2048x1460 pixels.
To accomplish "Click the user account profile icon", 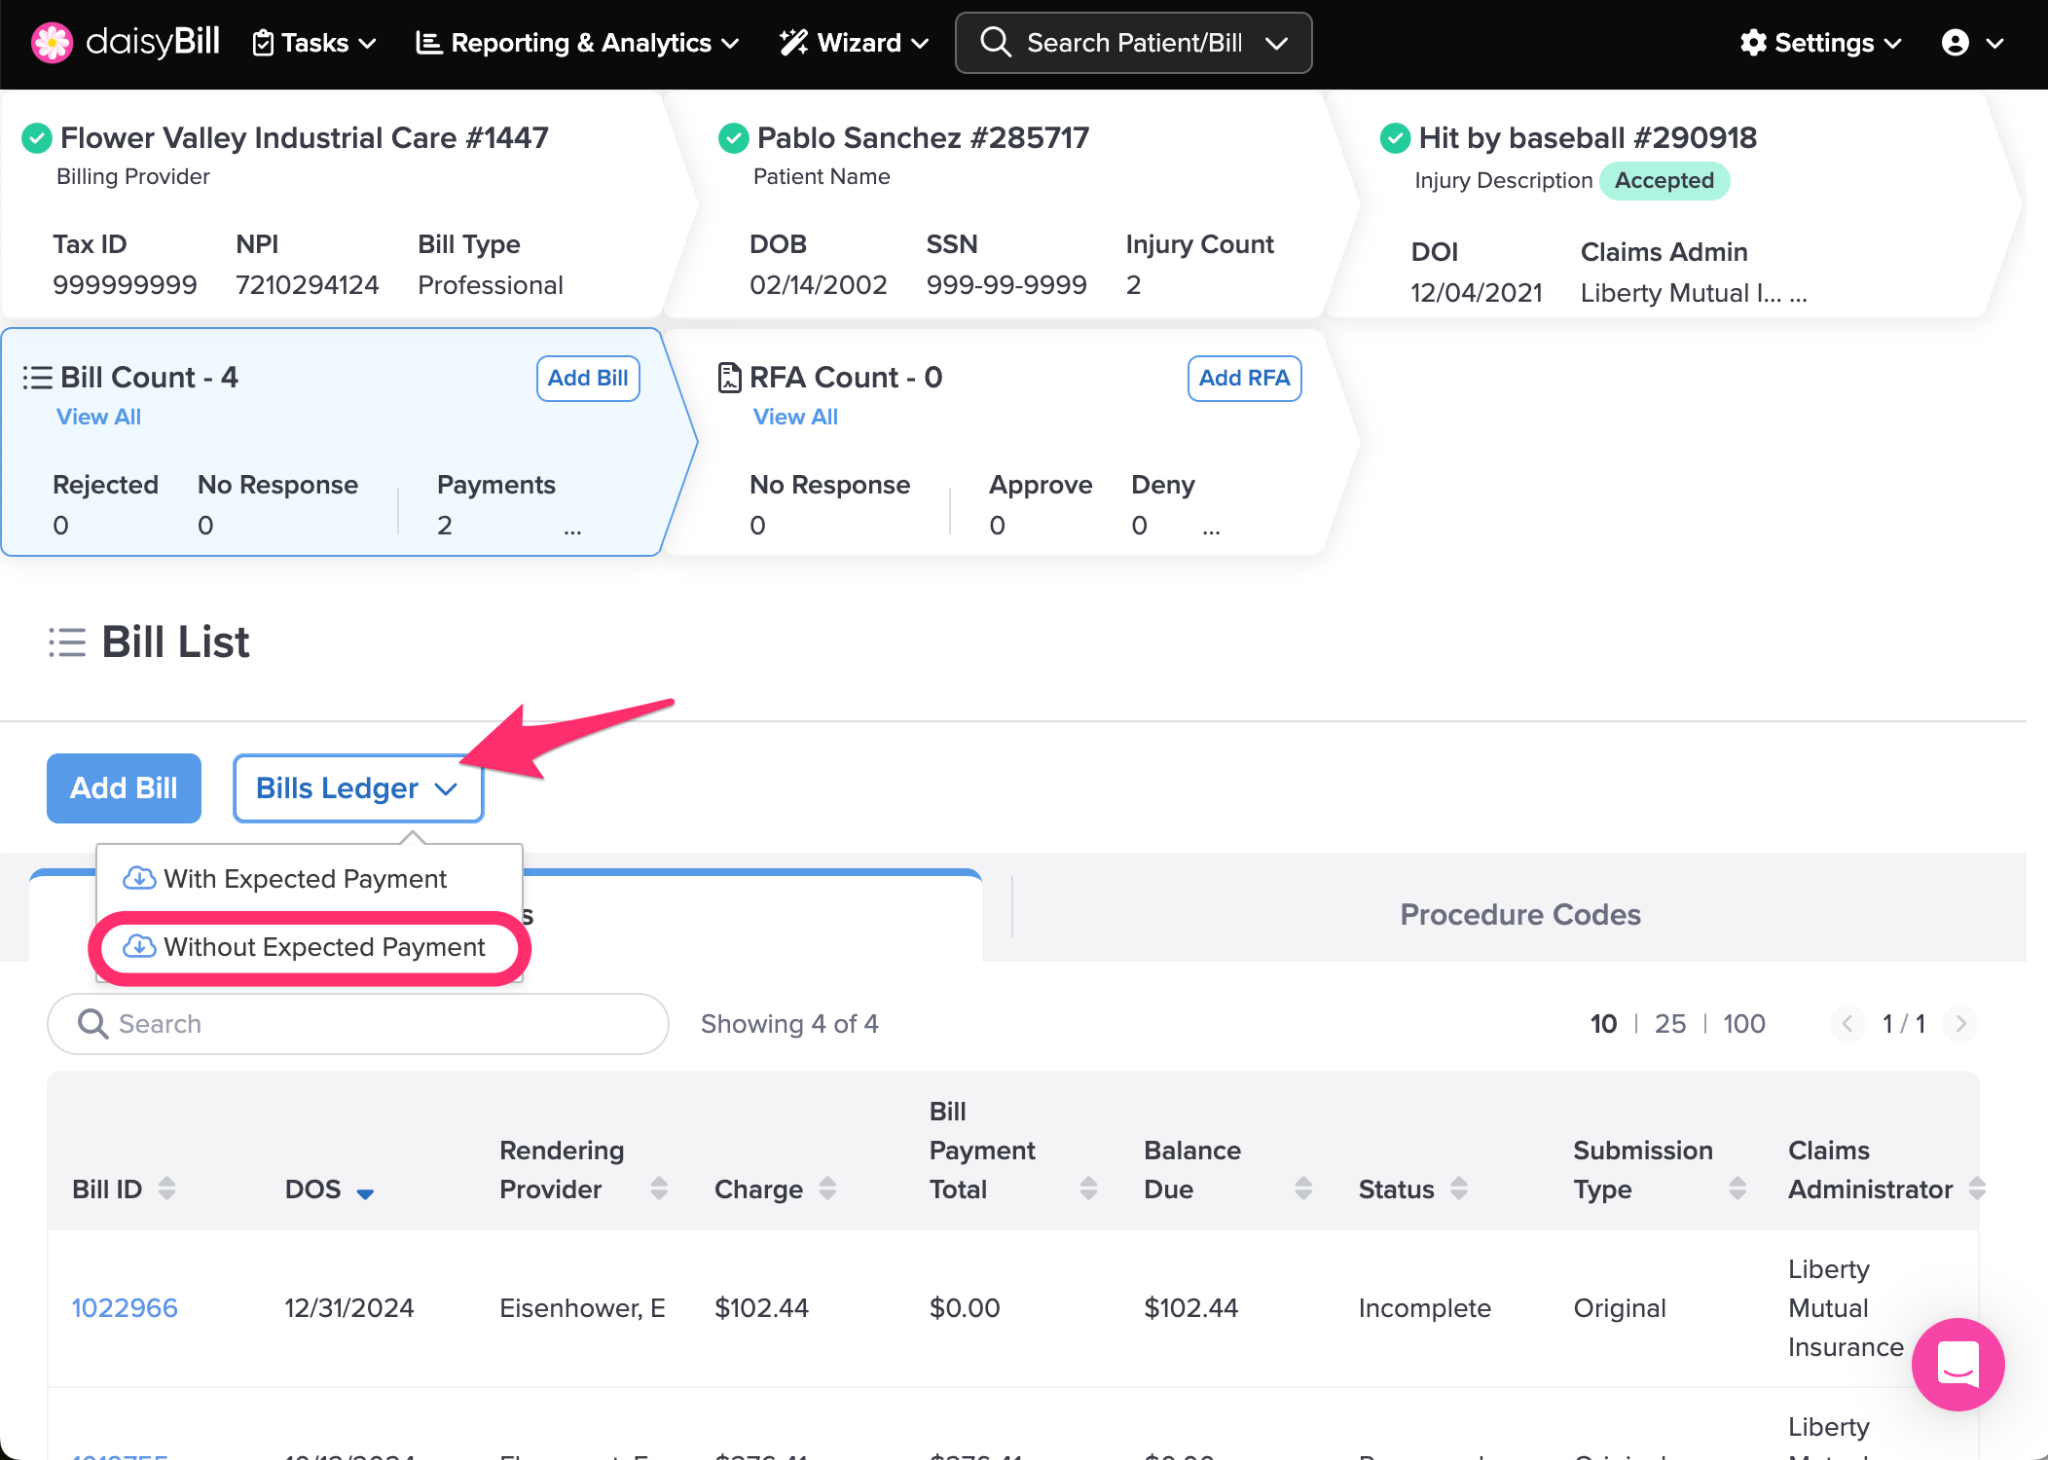I will (1955, 43).
